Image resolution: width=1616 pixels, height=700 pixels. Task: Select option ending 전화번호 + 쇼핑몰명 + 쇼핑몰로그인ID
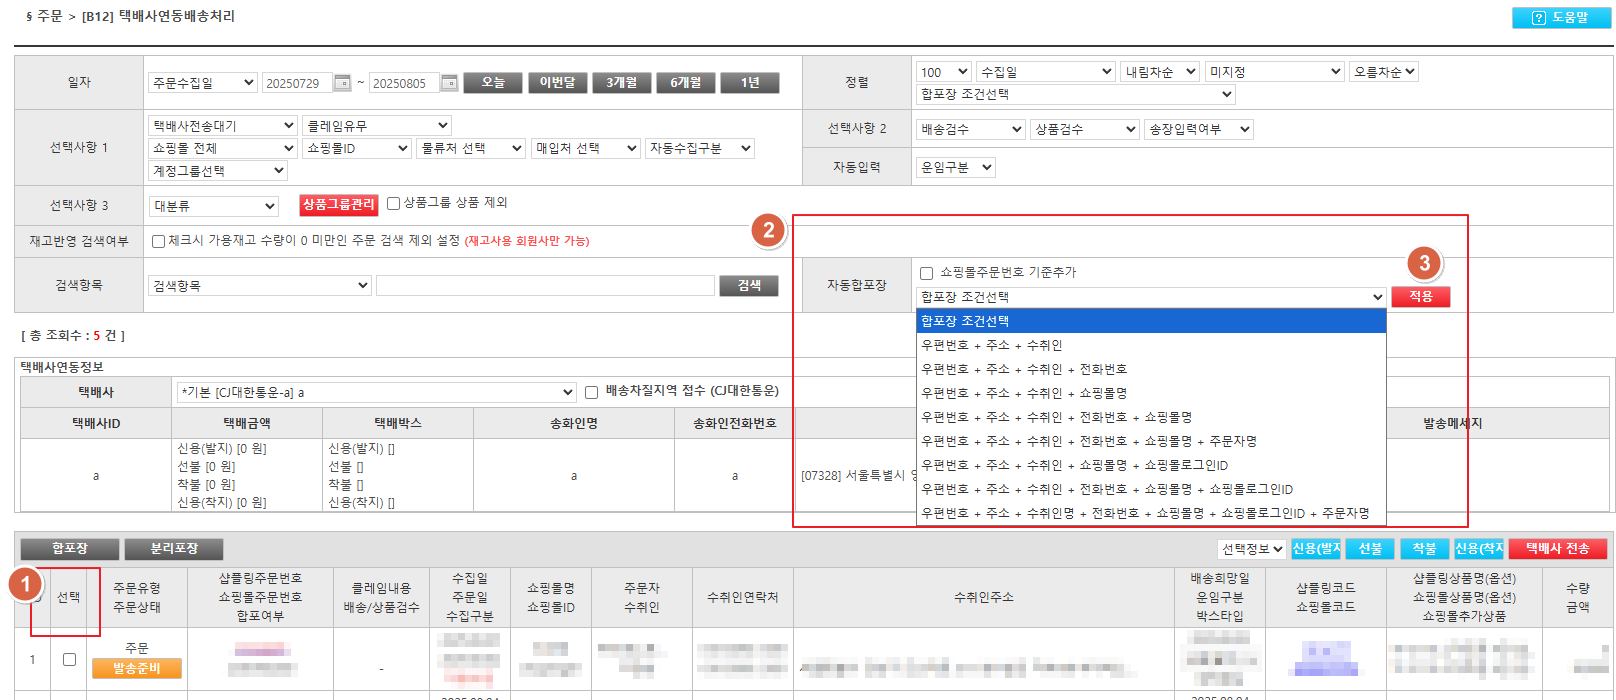[1151, 489]
